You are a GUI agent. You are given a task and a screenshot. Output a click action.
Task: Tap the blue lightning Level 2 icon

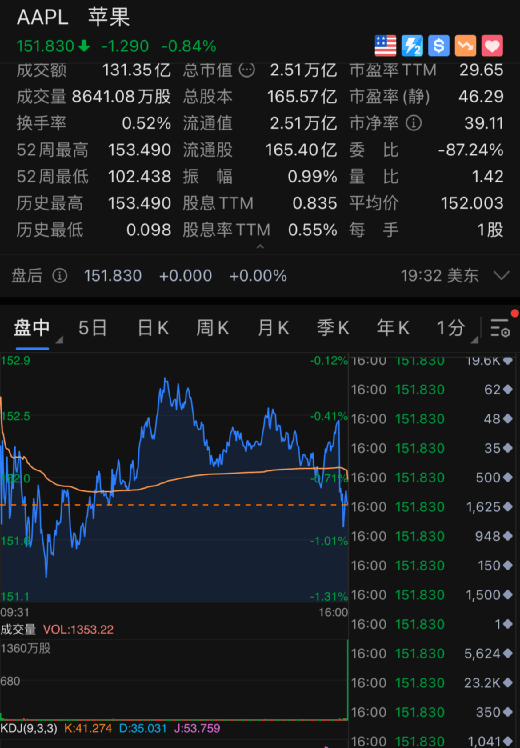pyautogui.click(x=412, y=46)
